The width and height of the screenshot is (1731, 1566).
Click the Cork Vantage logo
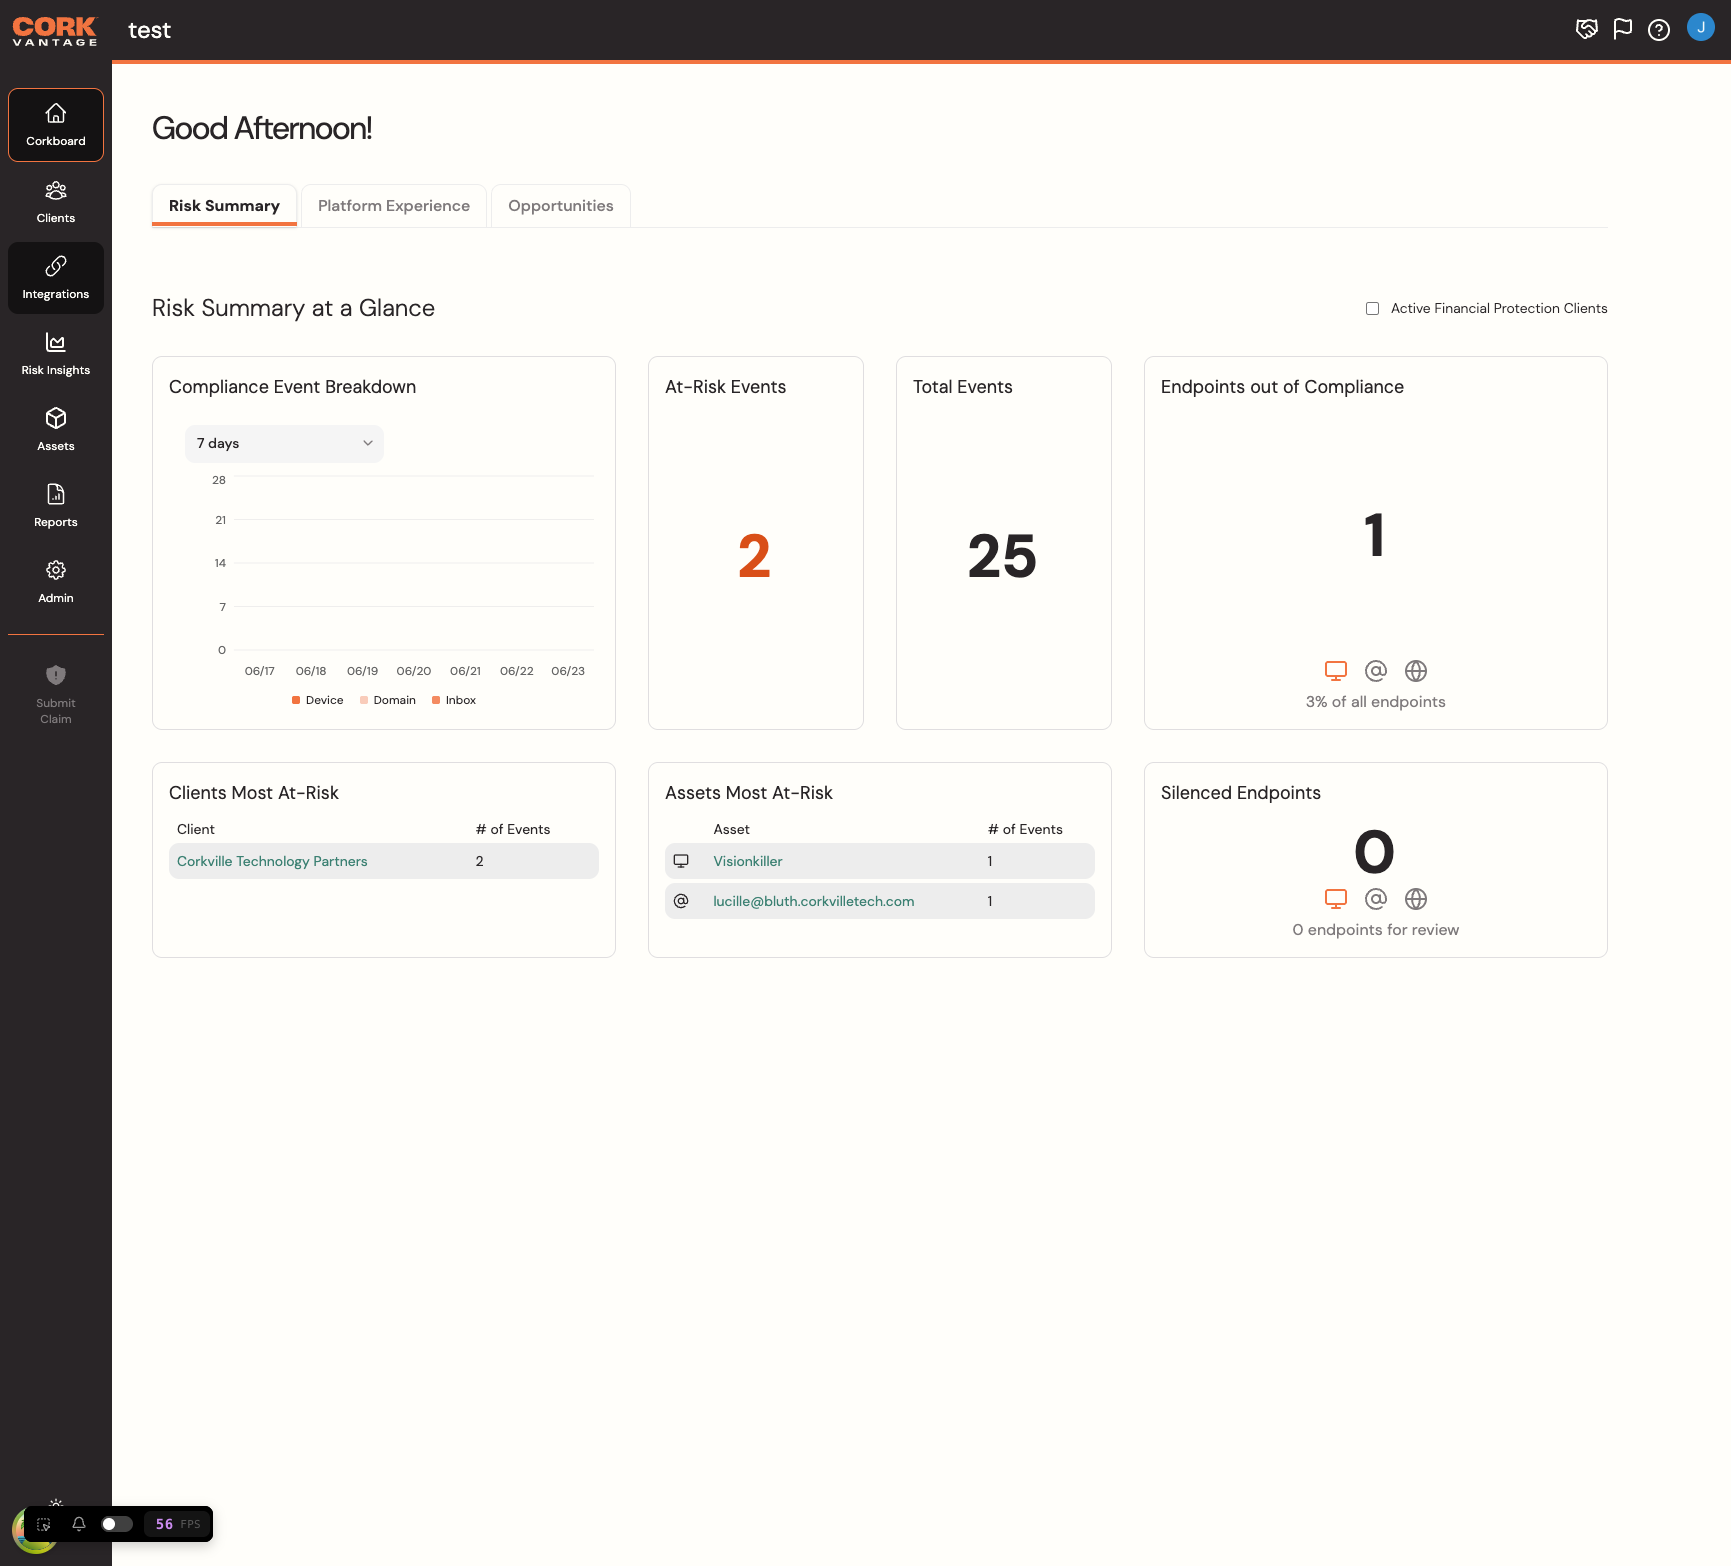click(x=55, y=31)
